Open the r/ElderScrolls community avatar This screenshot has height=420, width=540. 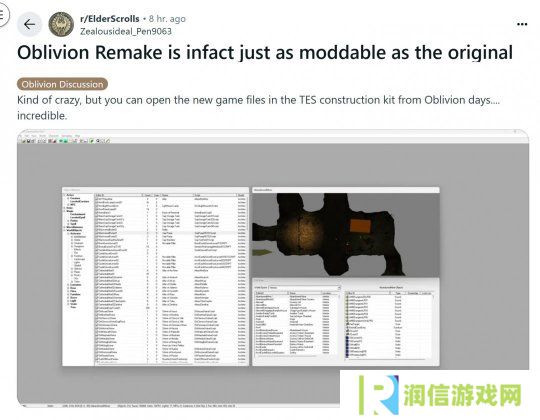coord(61,24)
